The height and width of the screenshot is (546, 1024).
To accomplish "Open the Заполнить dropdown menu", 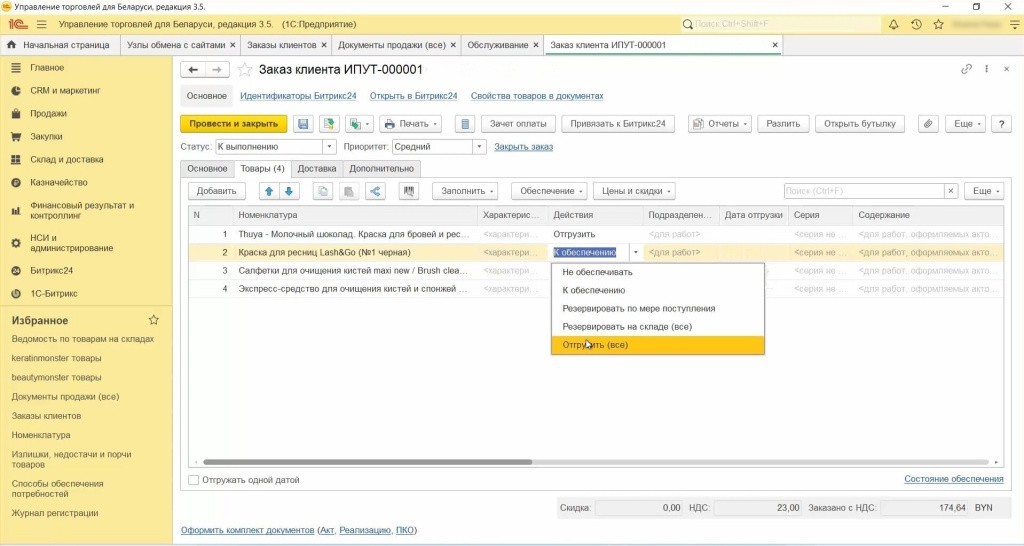I will point(467,191).
